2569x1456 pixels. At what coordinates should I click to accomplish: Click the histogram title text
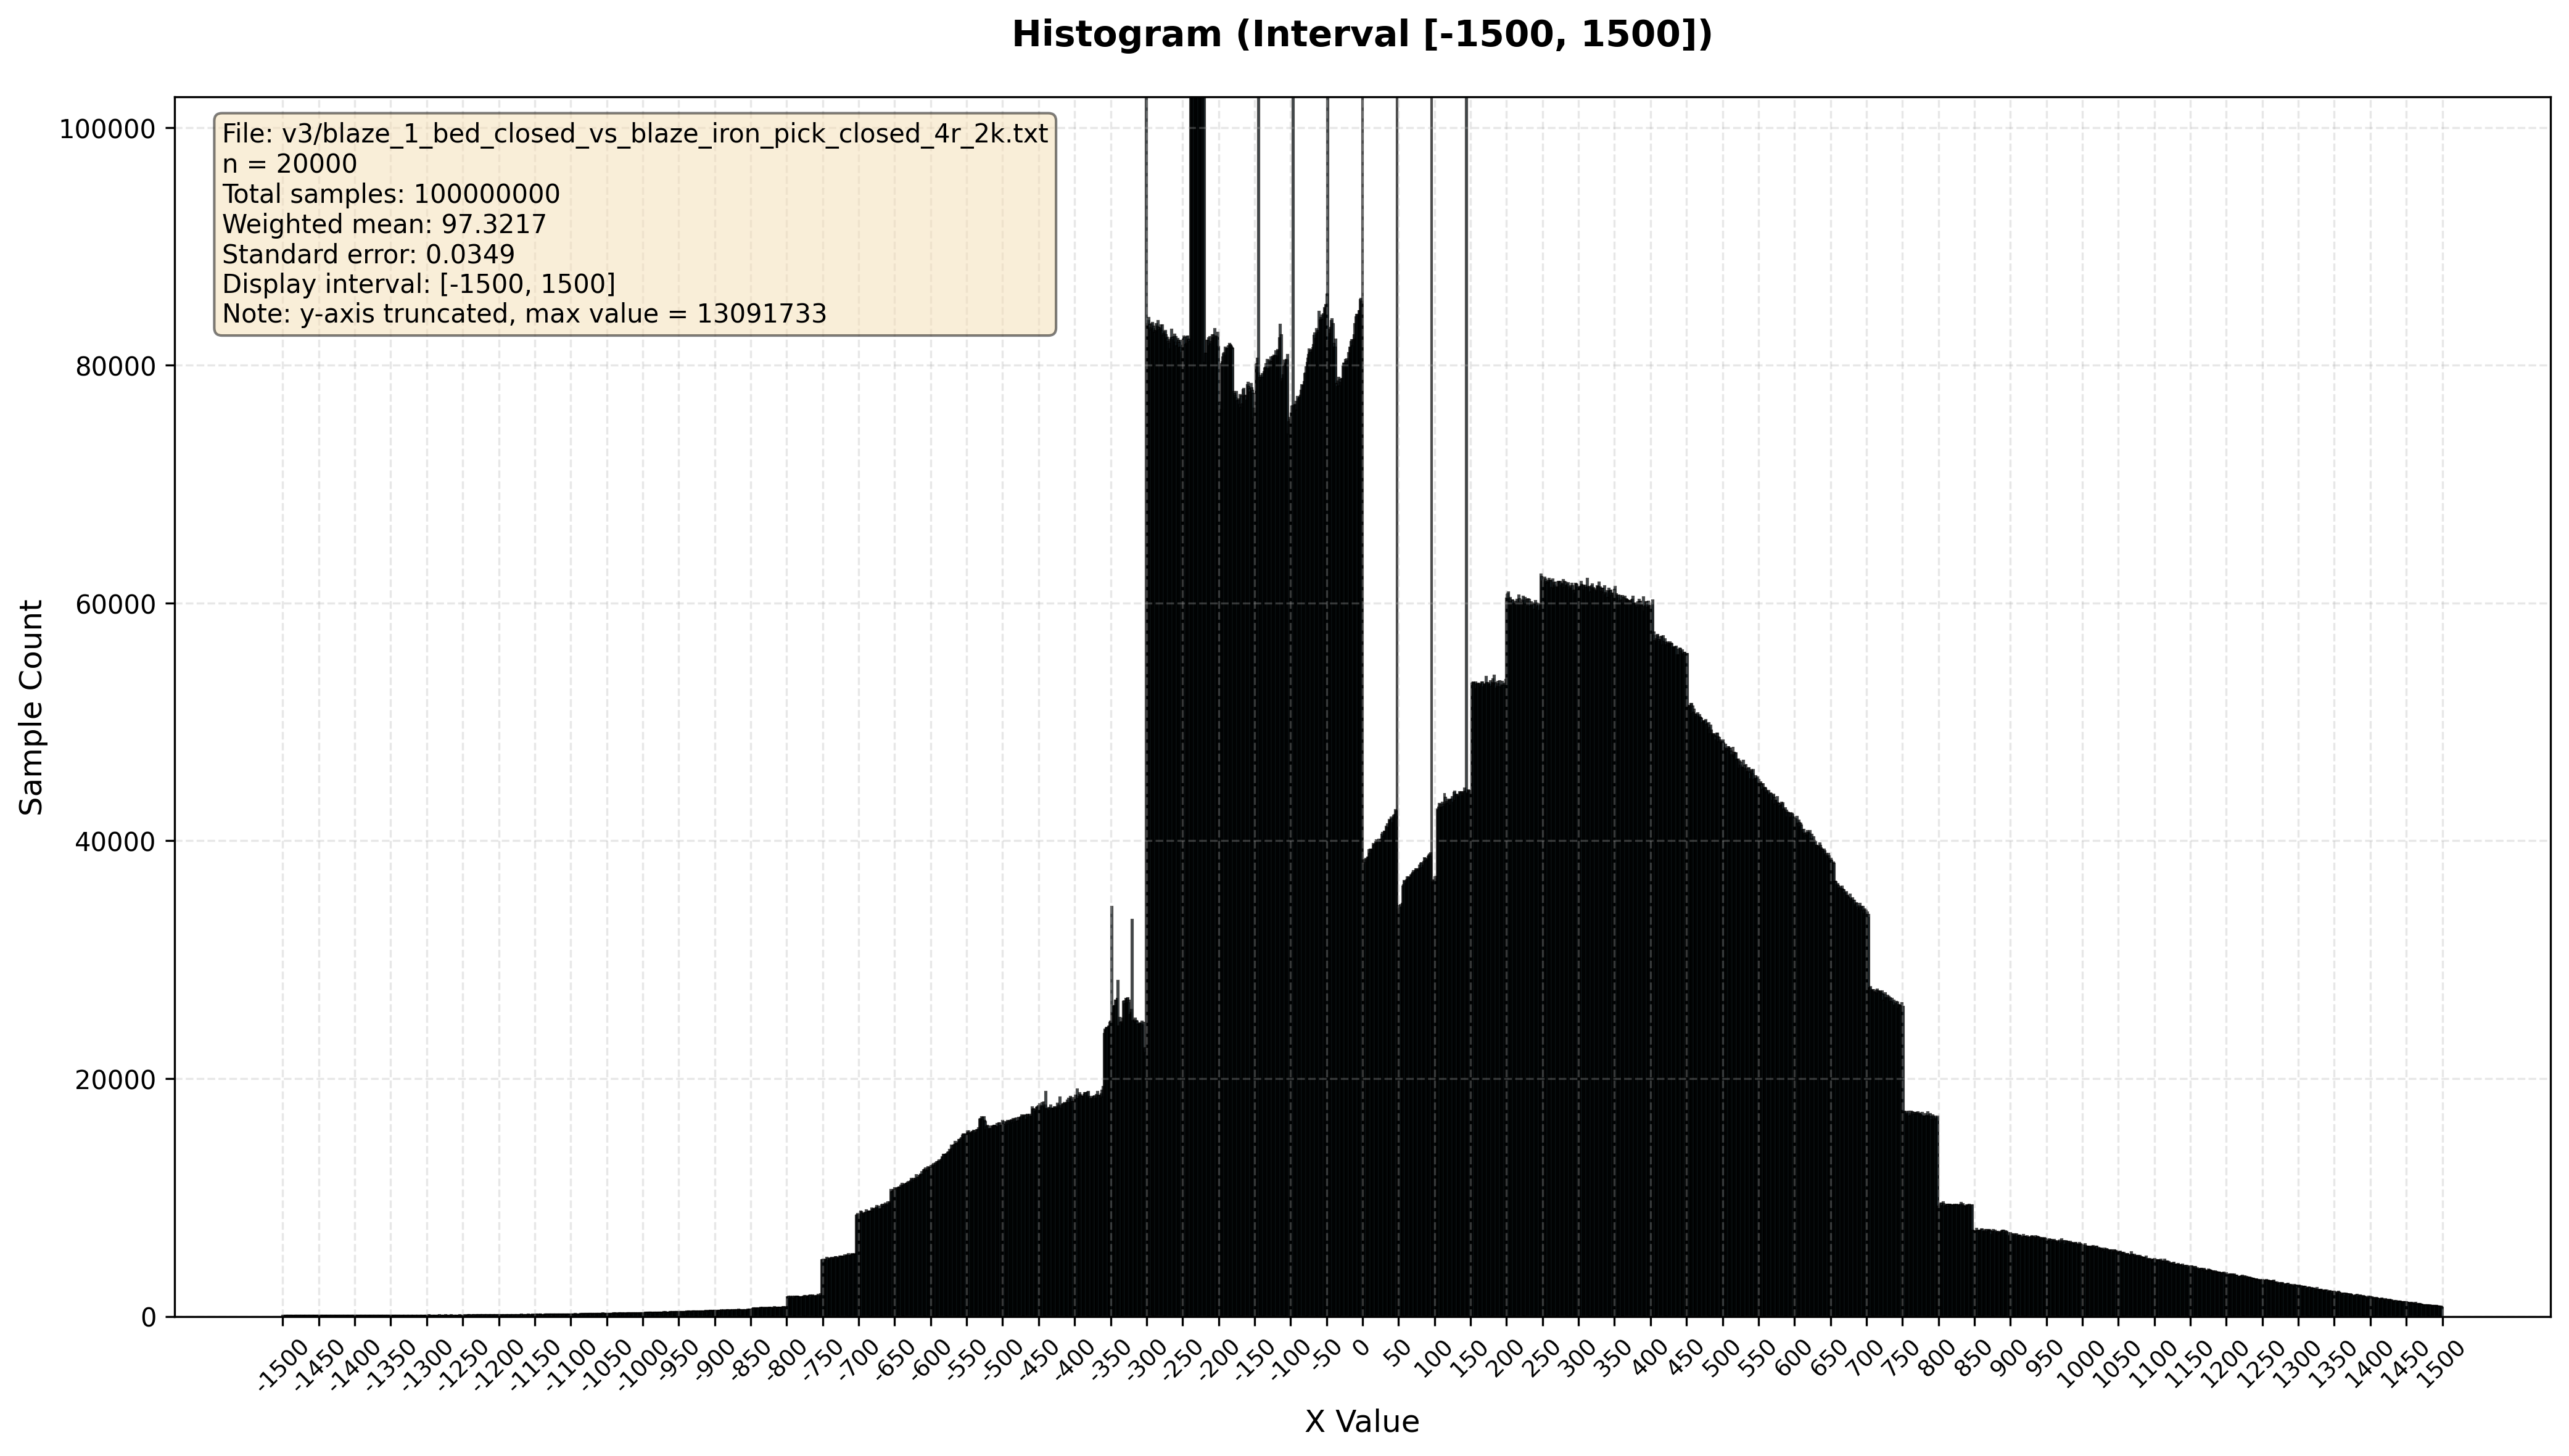pos(1361,35)
